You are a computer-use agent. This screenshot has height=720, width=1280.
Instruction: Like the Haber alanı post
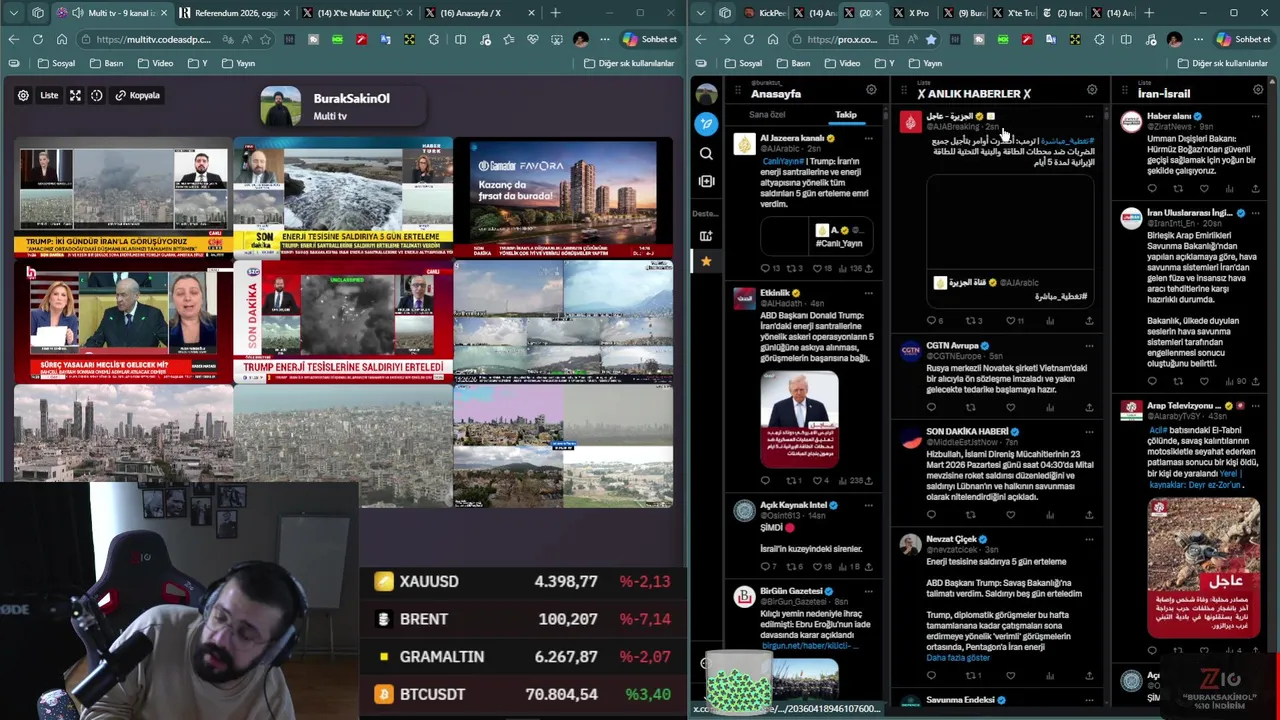coord(1204,188)
